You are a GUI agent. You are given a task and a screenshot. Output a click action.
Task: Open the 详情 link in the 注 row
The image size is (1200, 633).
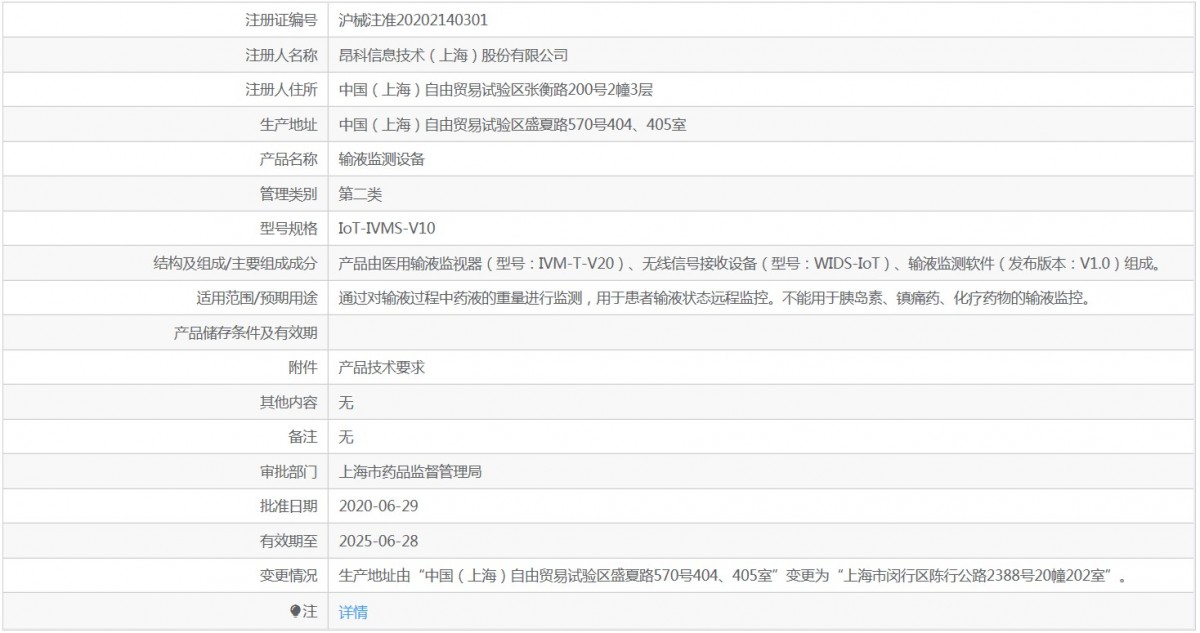pos(353,612)
